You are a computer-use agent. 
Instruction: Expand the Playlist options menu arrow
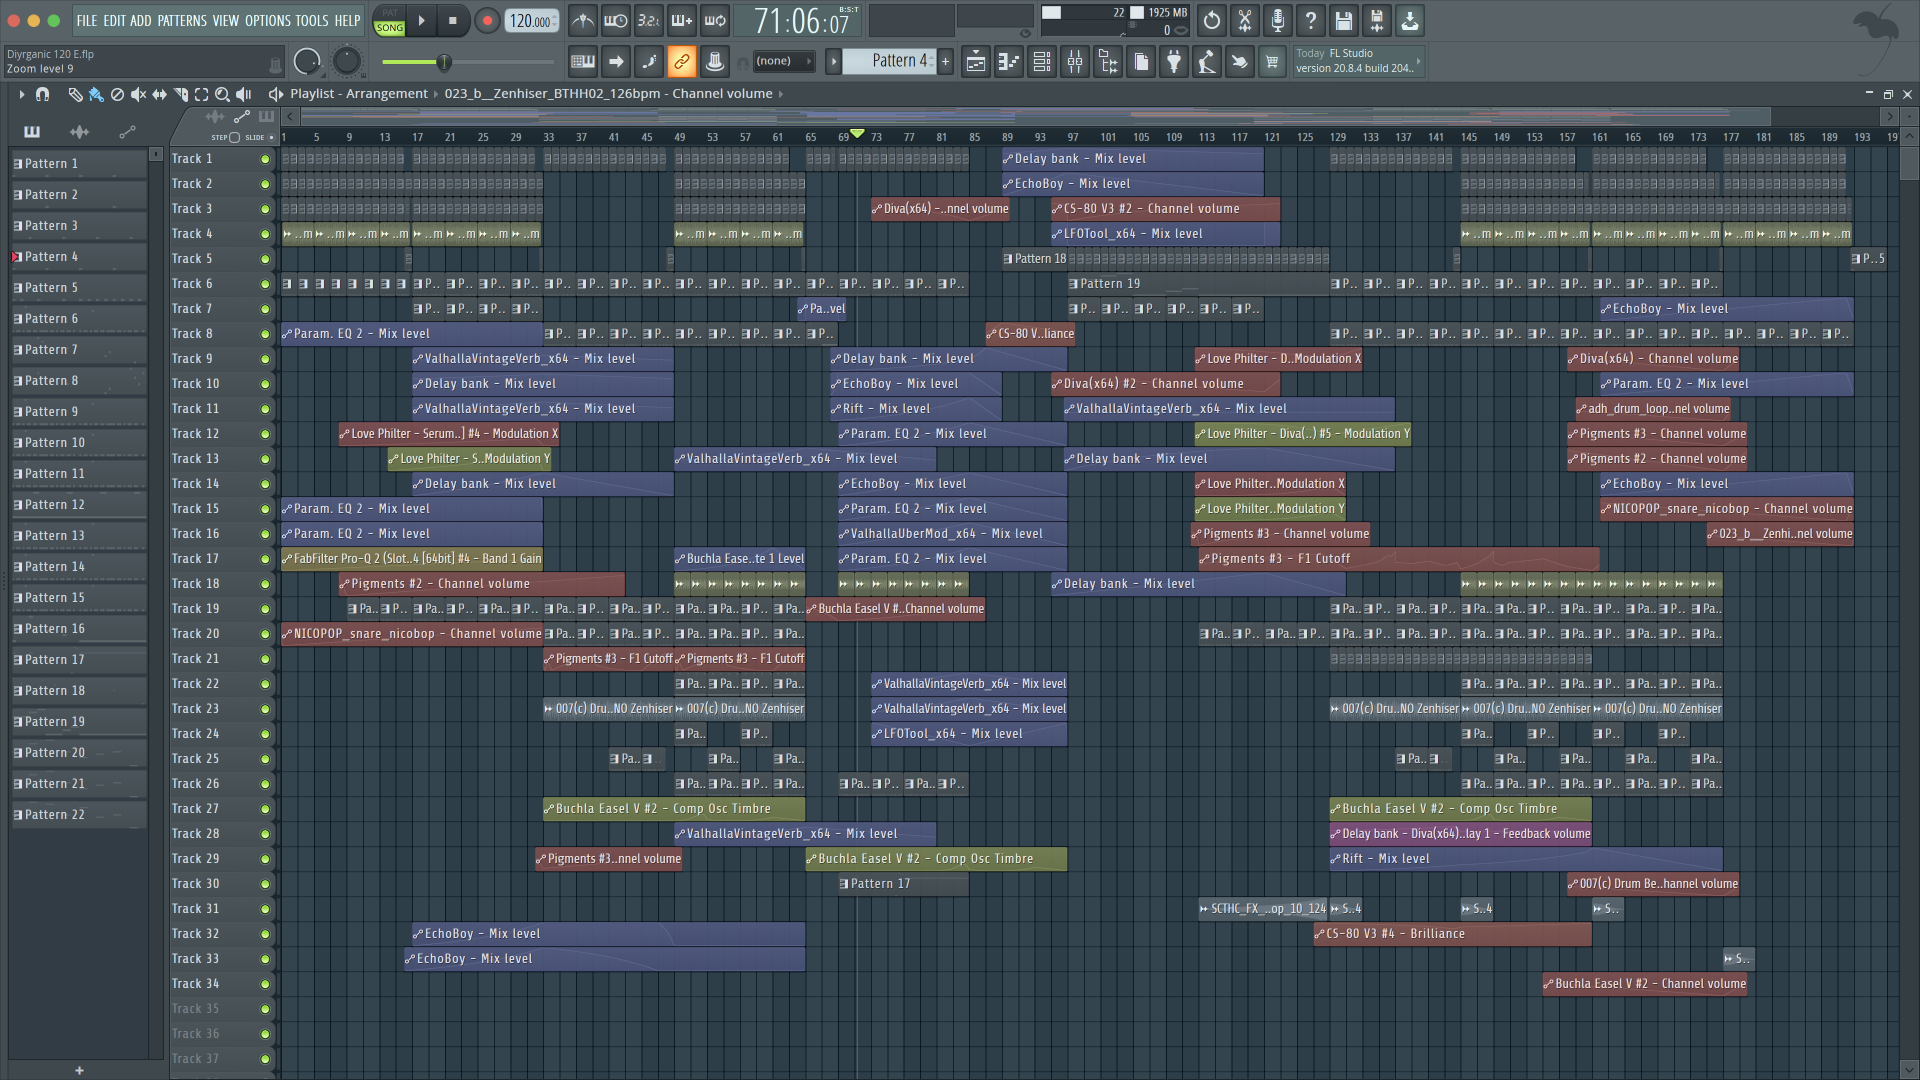[x=21, y=94]
